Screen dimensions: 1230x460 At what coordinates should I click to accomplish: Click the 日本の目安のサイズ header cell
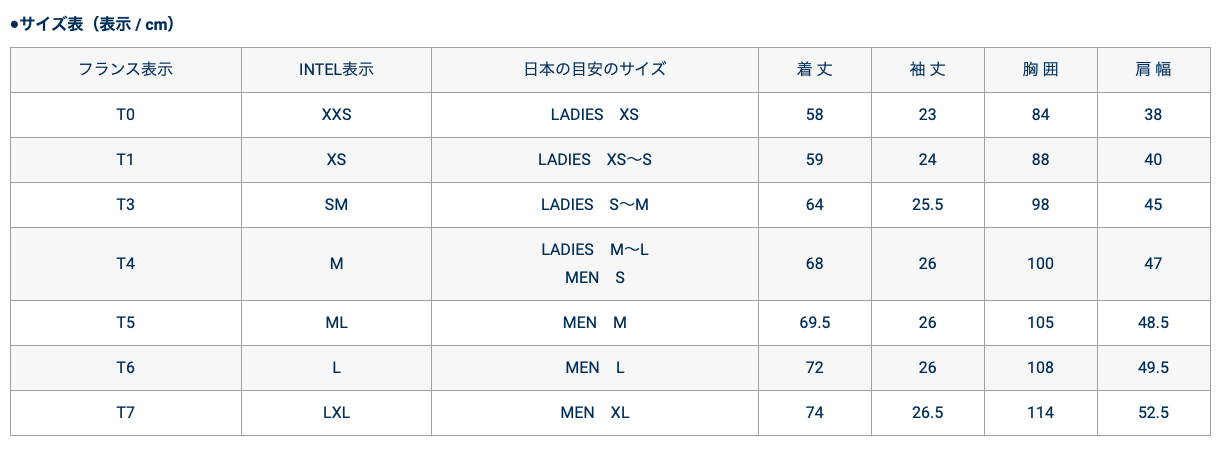click(594, 70)
